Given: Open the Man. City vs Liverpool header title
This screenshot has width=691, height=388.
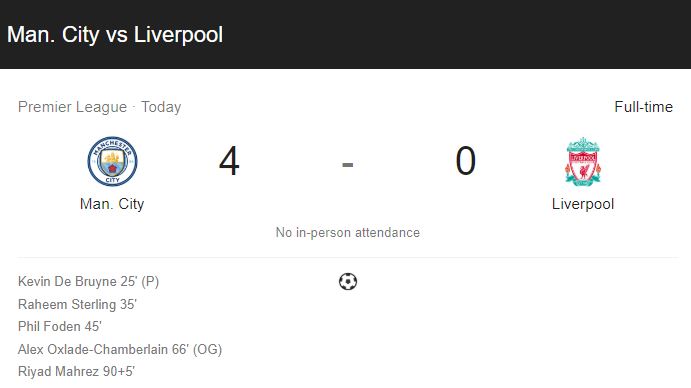Looking at the screenshot, I should (115, 34).
